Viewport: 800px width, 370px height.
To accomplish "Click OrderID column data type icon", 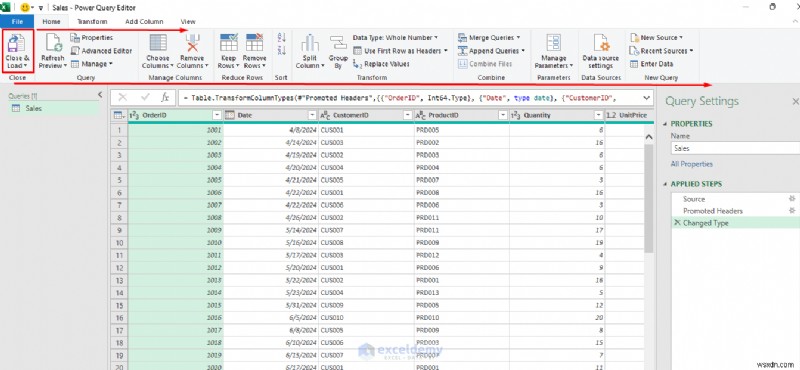I will tap(134, 115).
